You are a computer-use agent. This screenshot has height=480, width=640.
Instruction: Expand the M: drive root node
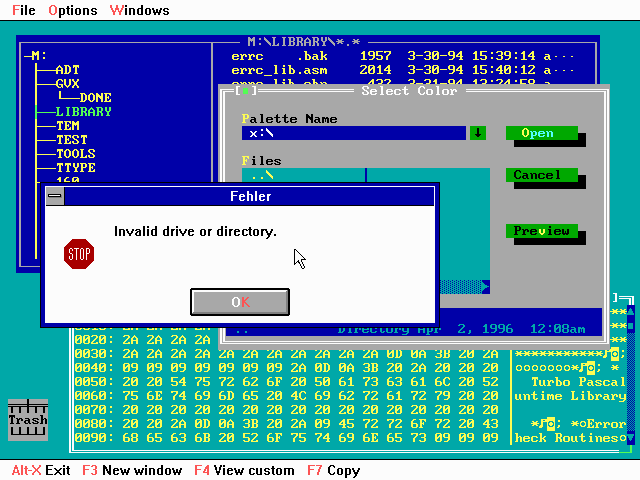click(38, 55)
